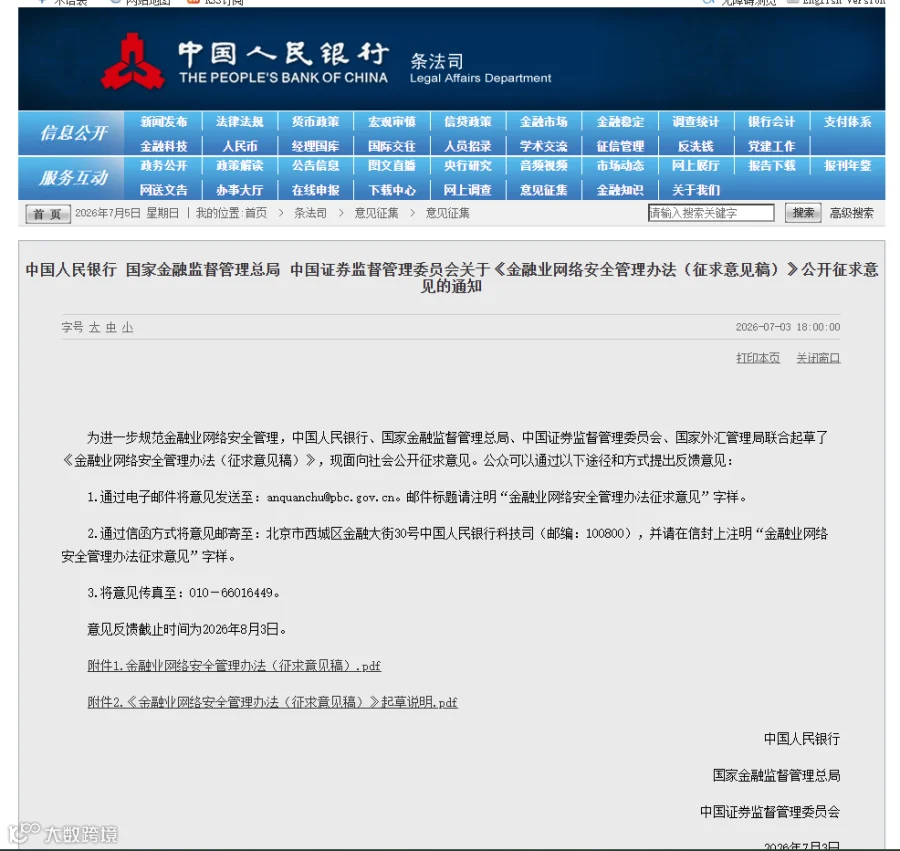Open 音频视频 menu item
The height and width of the screenshot is (851, 900).
point(544,166)
